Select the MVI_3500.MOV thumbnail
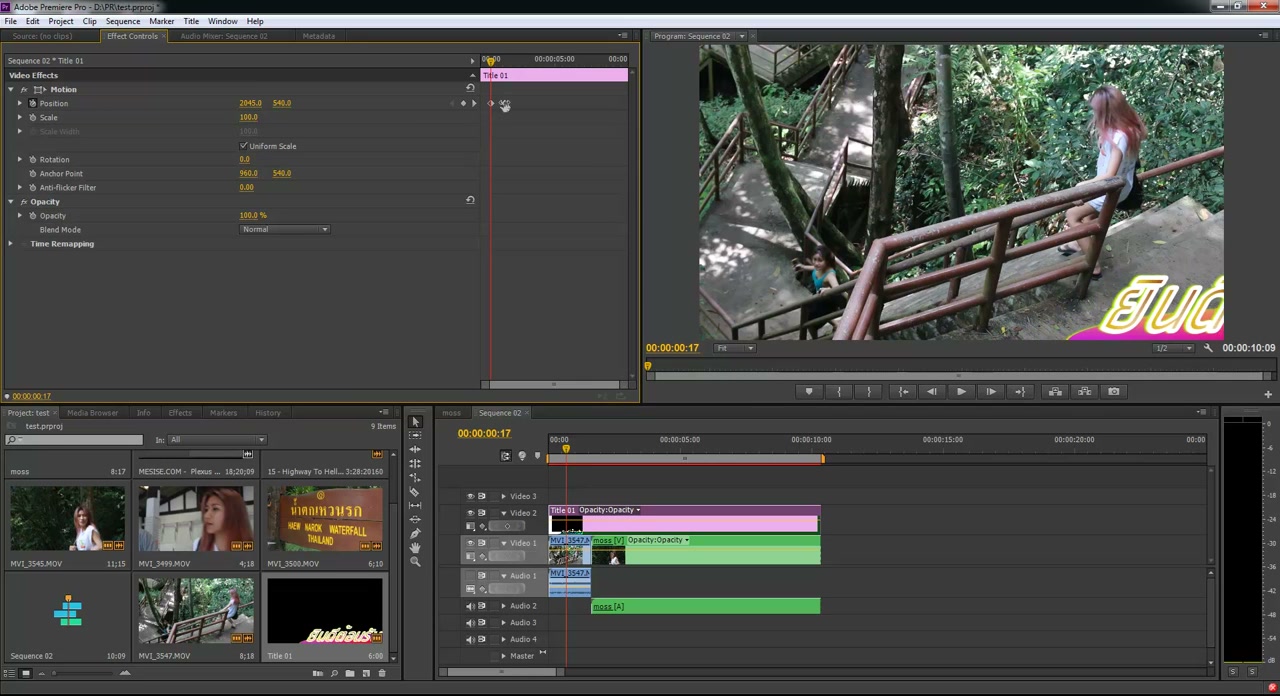Viewport: 1280px width, 696px height. (x=324, y=518)
